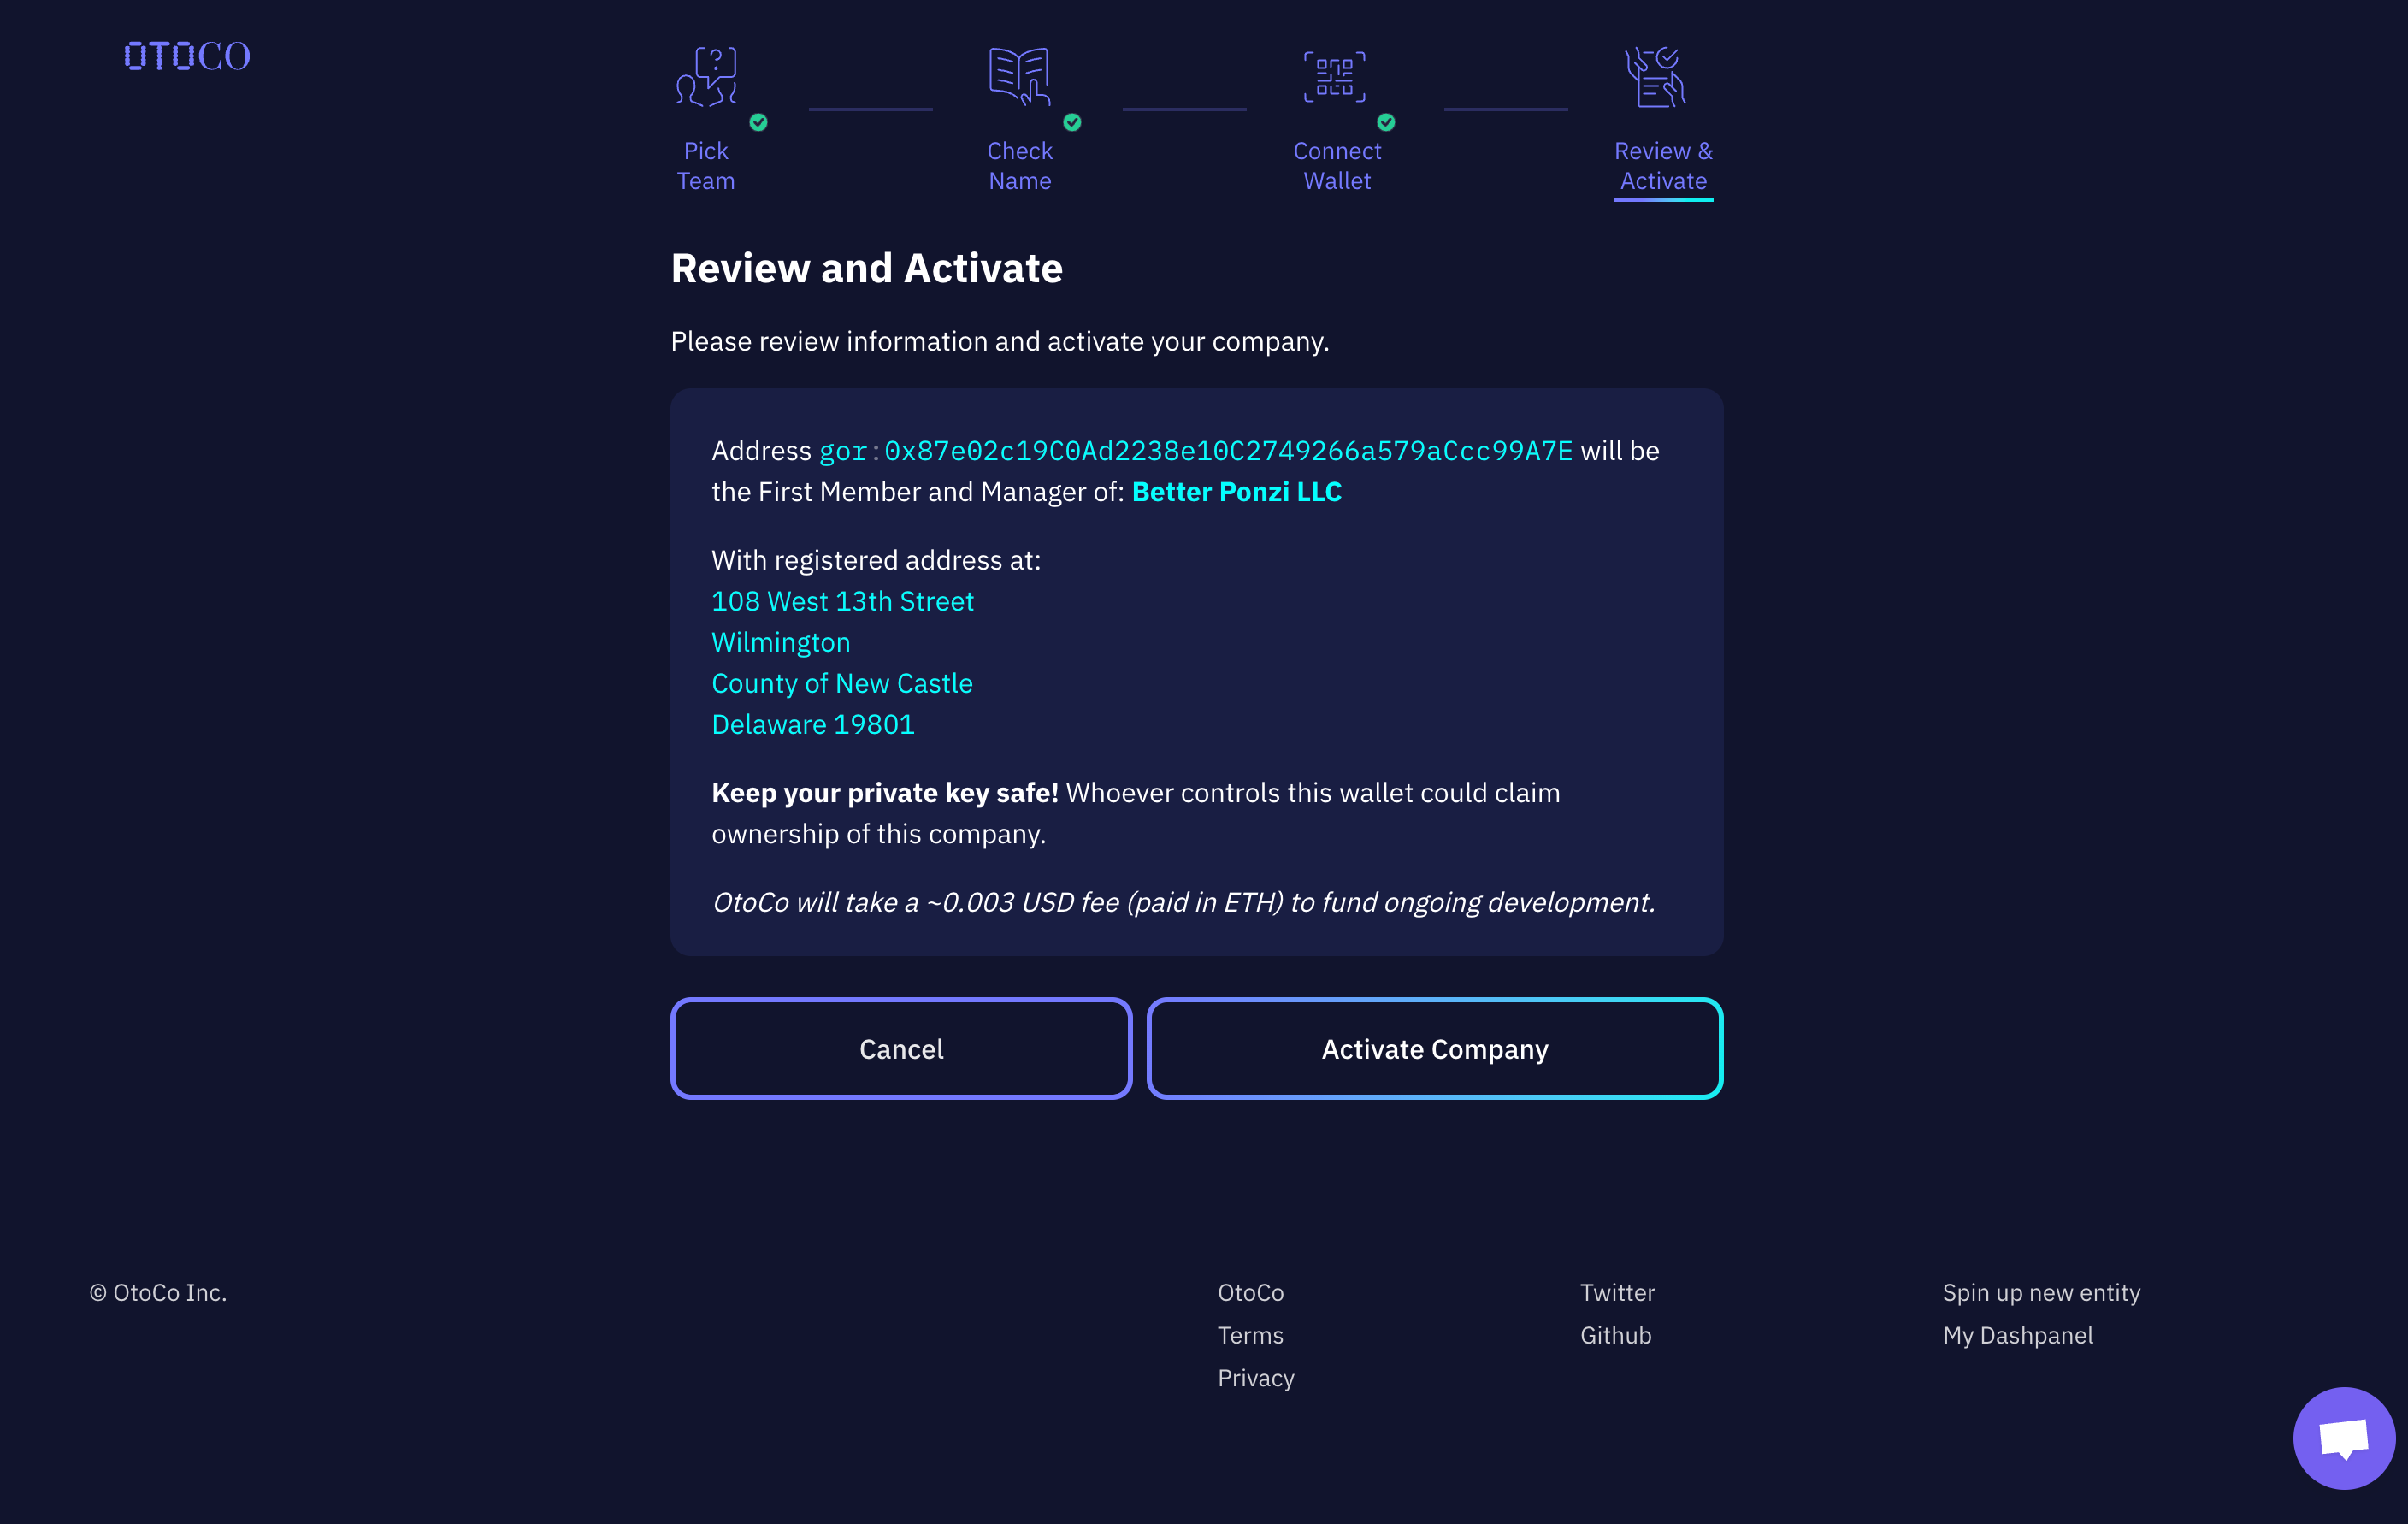Click the green checkmark beside Pick Team
This screenshot has width=2408, height=1524.
click(x=759, y=122)
